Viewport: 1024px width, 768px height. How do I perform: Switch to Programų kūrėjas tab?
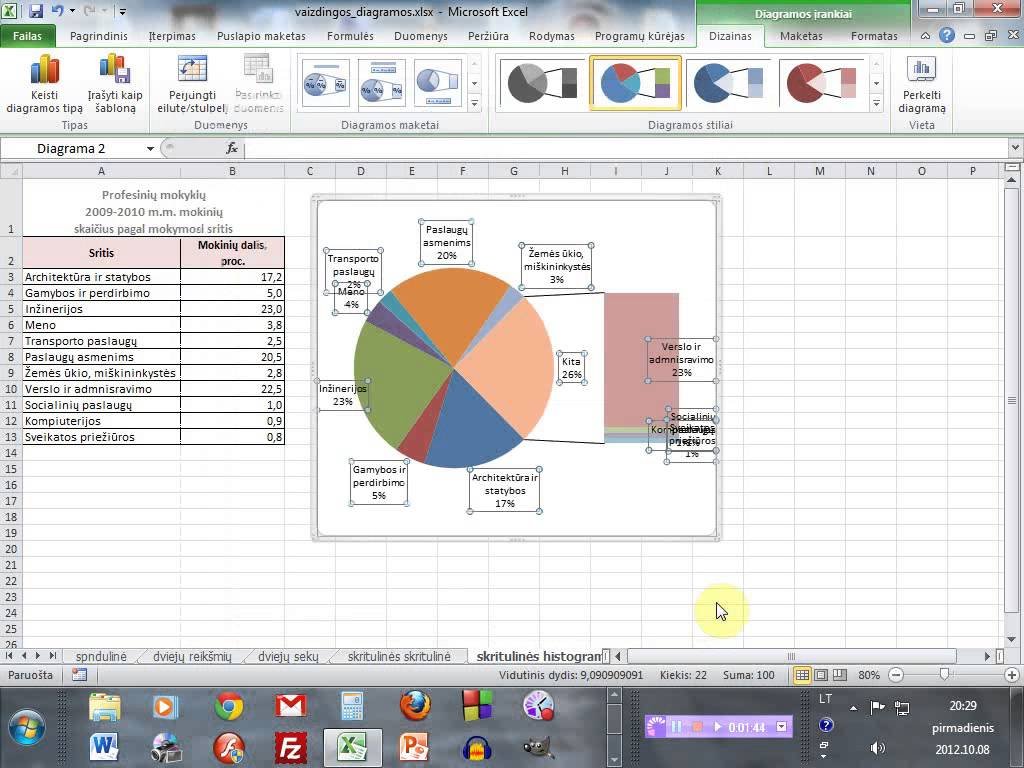click(639, 36)
